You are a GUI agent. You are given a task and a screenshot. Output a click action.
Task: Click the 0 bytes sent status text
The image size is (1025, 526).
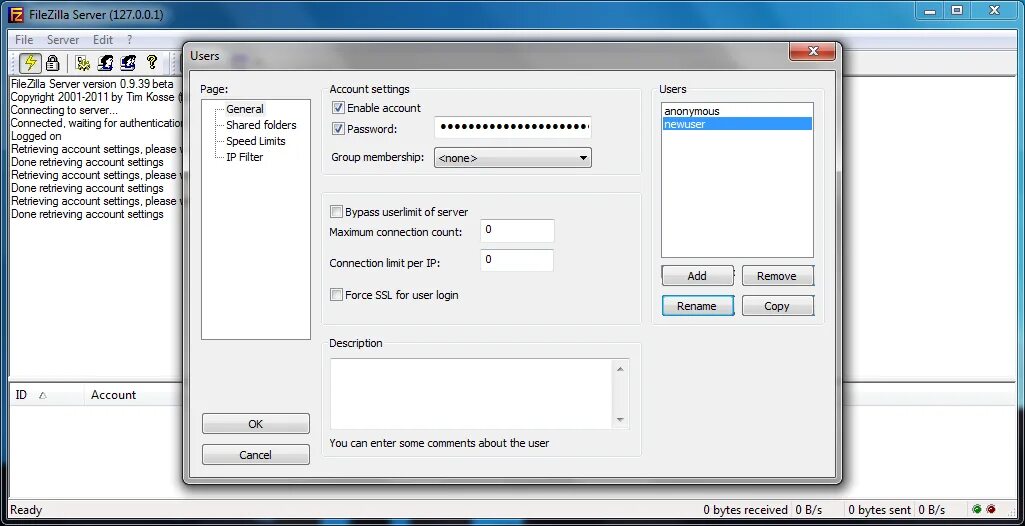tap(879, 510)
